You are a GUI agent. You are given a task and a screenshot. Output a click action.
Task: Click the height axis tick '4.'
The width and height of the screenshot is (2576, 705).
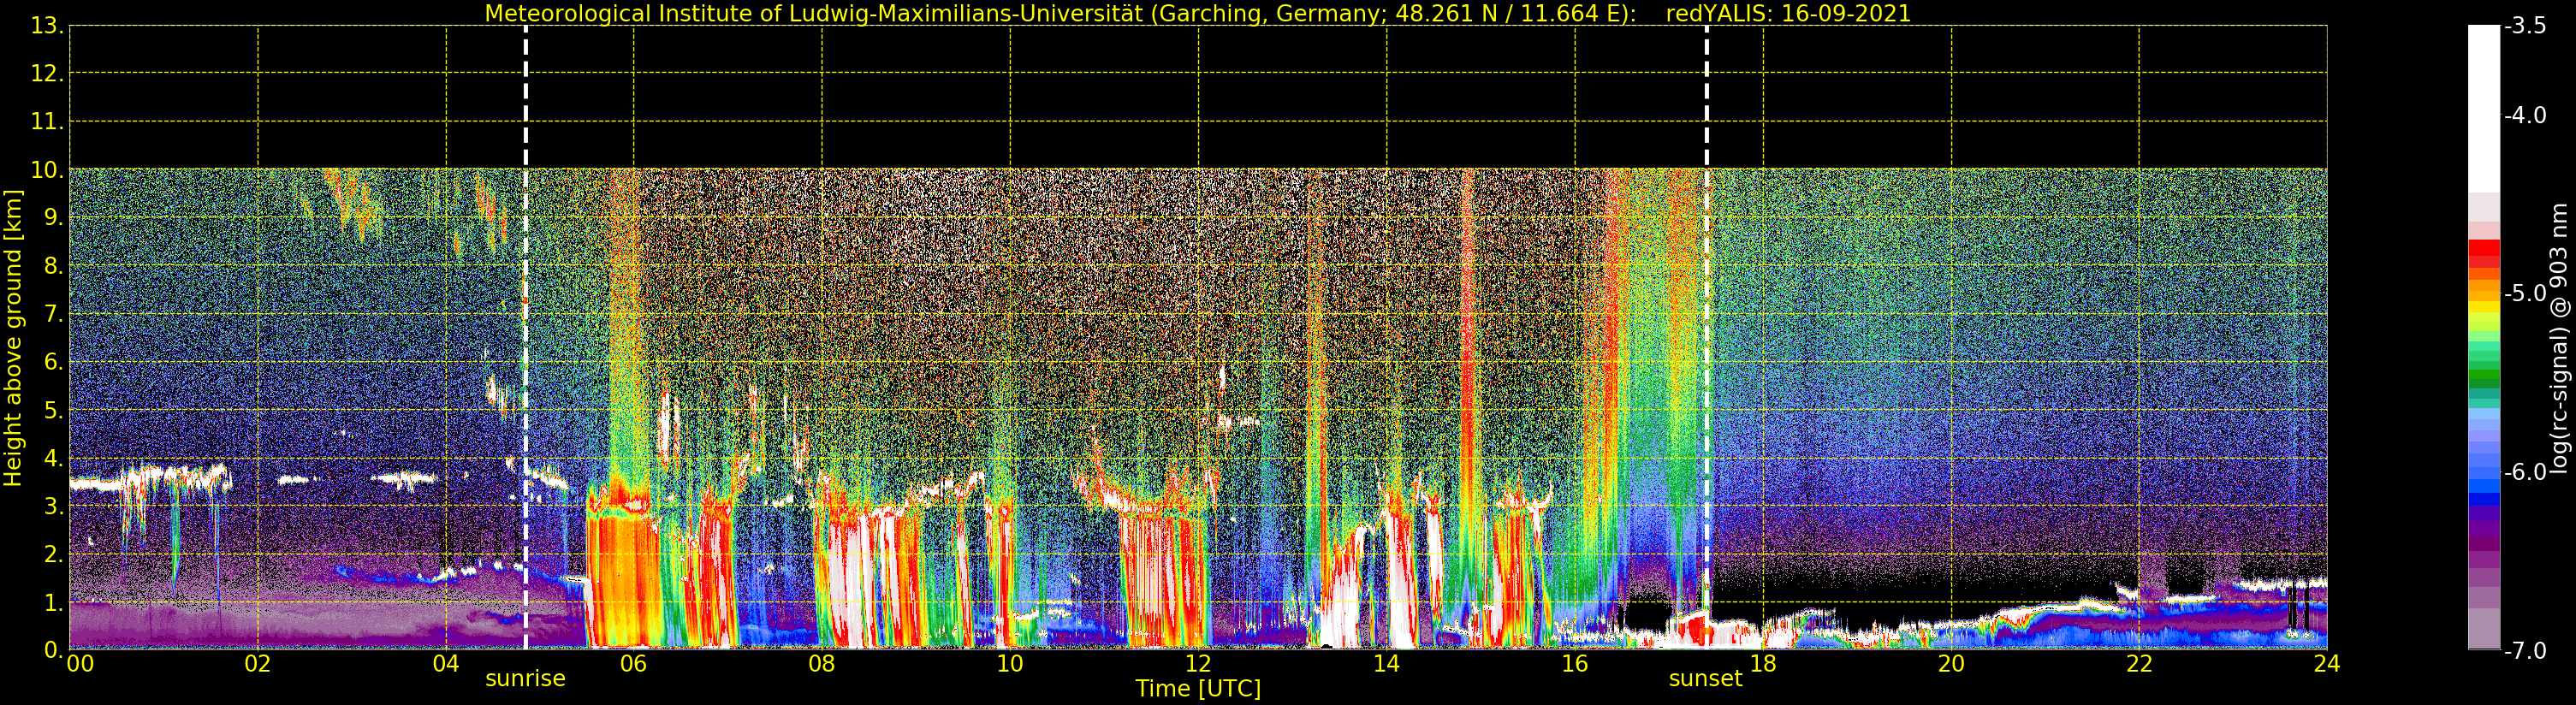pyautogui.click(x=54, y=458)
